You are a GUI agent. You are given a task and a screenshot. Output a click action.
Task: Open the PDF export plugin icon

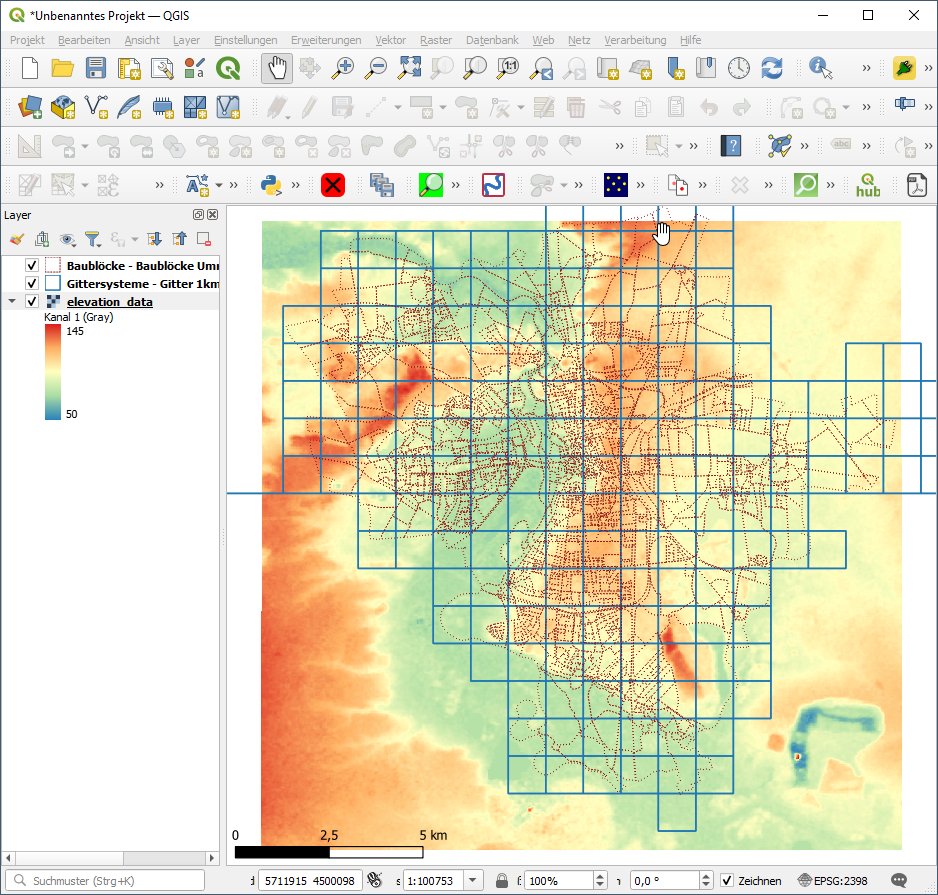(x=916, y=185)
